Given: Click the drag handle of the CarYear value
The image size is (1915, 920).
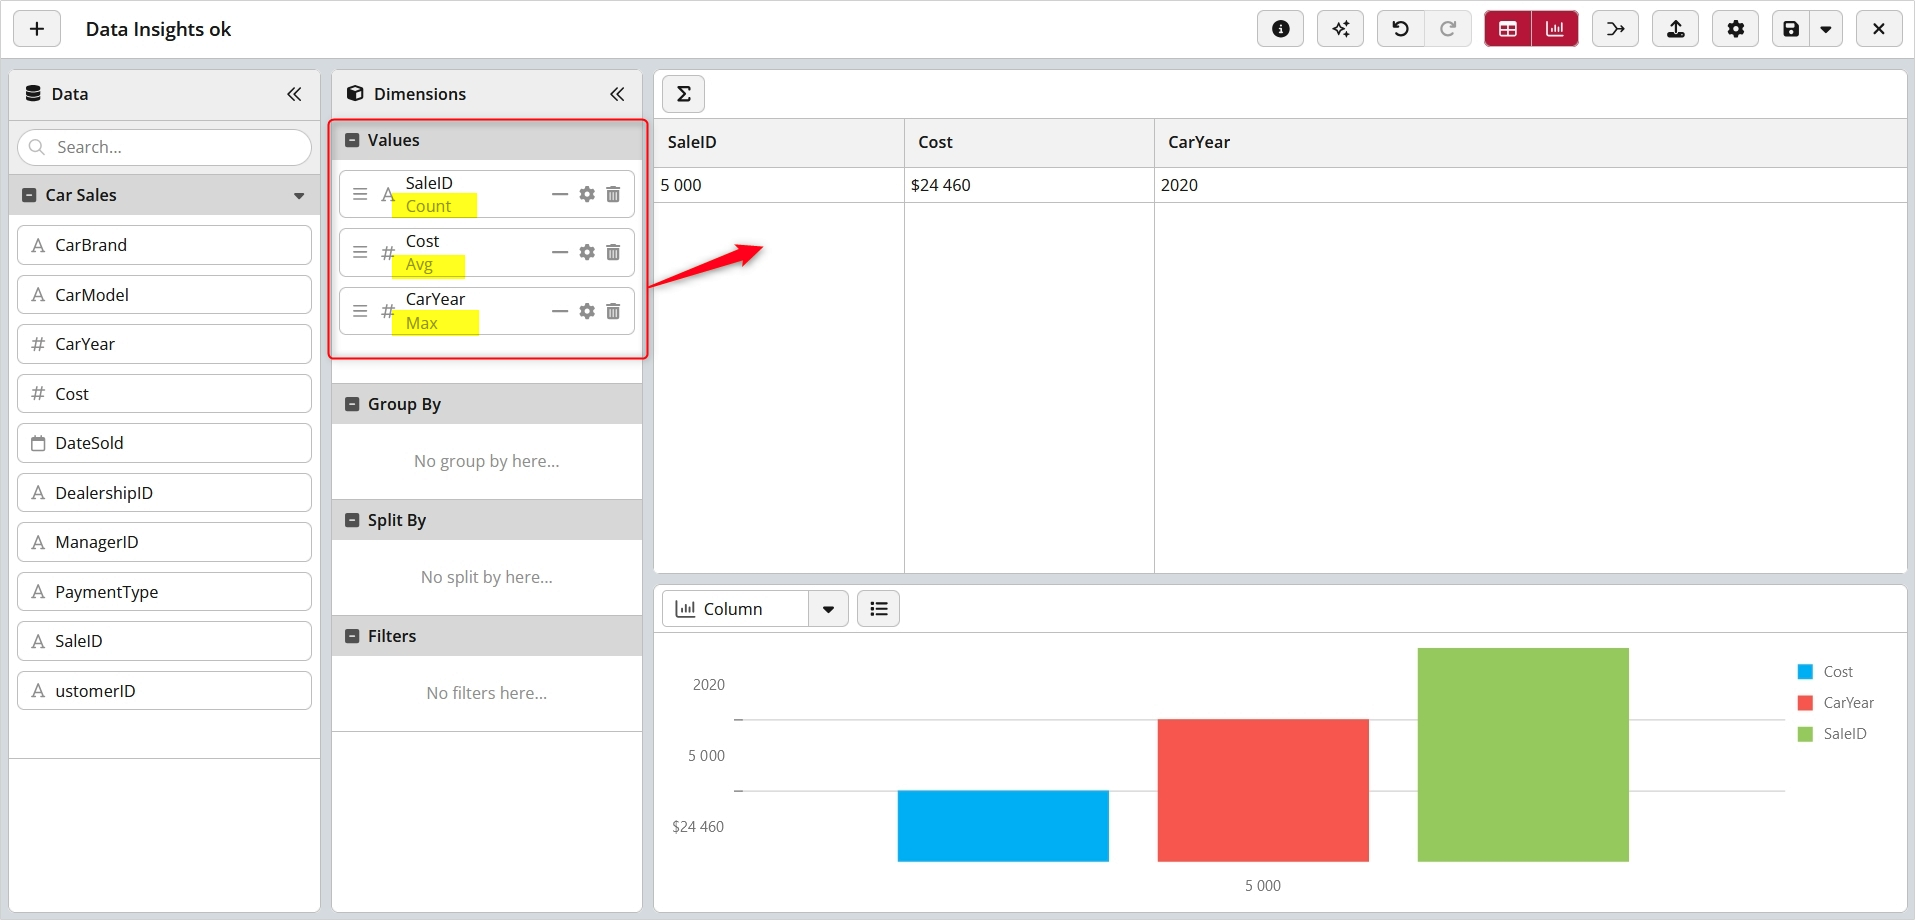Looking at the screenshot, I should [x=360, y=311].
